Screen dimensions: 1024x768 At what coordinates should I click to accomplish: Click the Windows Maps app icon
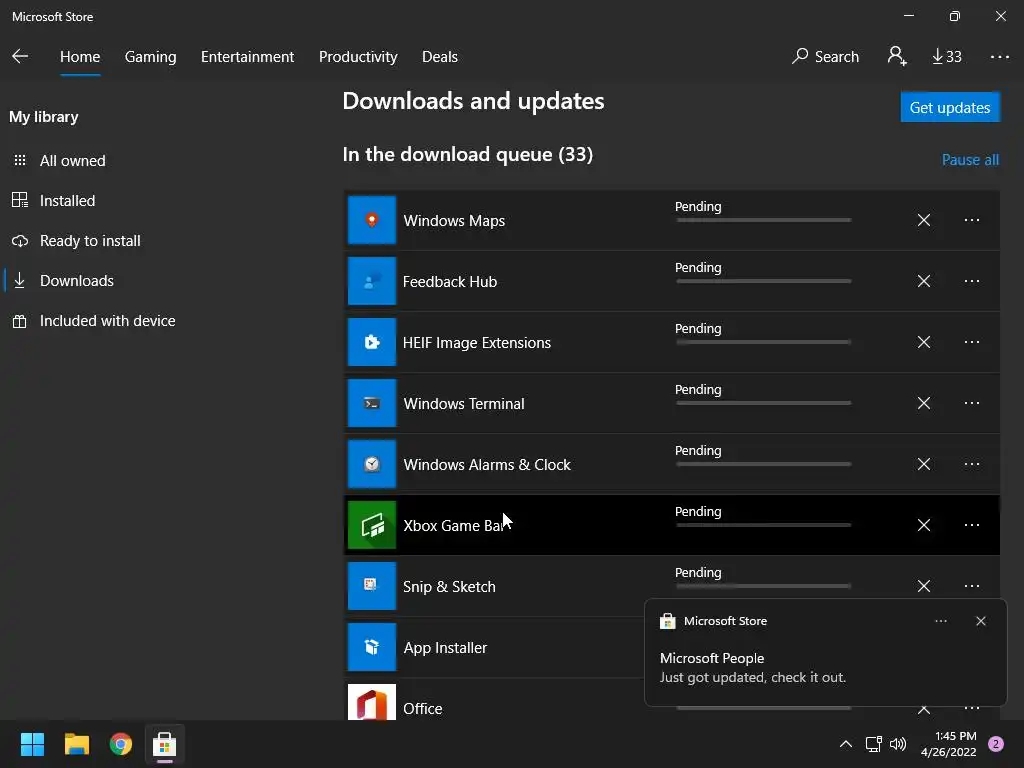click(372, 220)
